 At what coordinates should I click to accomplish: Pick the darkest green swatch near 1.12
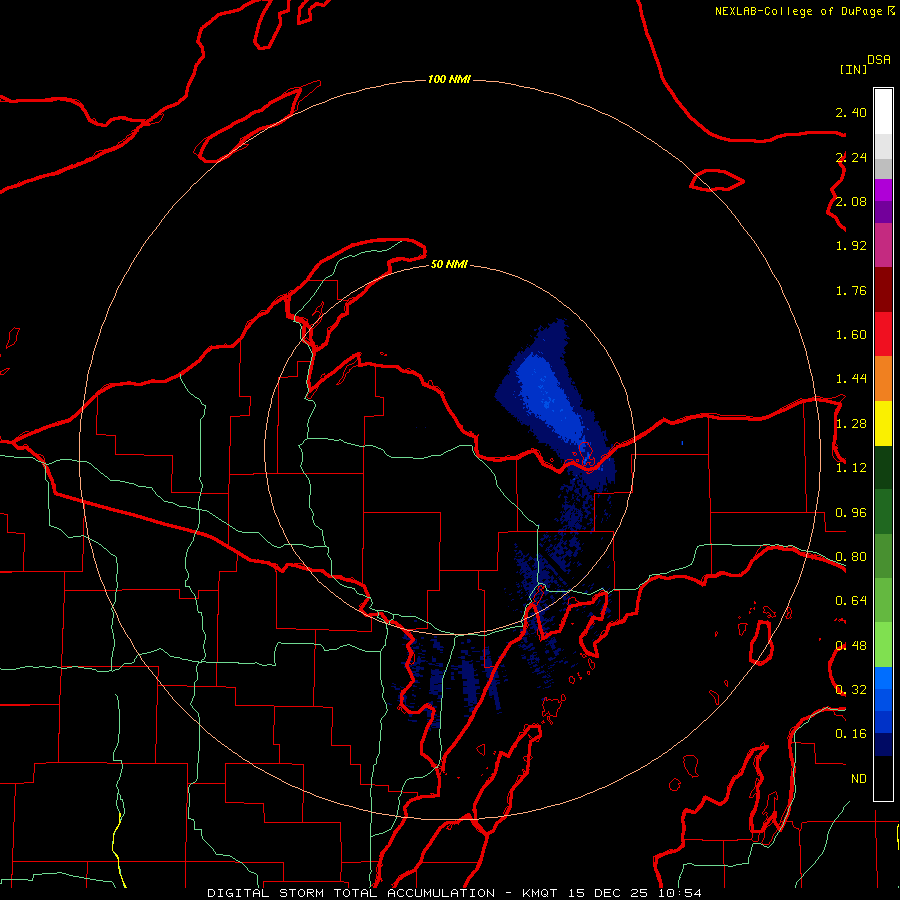[883, 468]
